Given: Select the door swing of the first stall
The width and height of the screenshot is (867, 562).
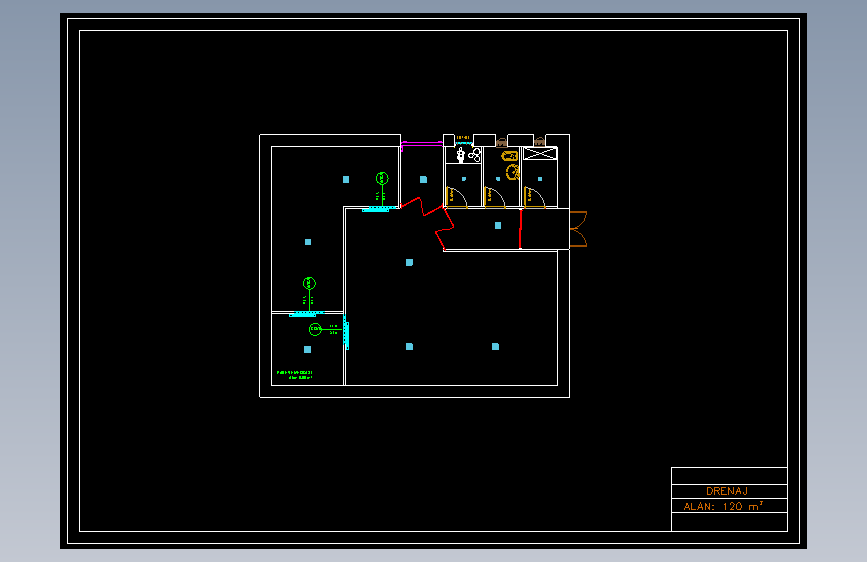Looking at the screenshot, I should click(x=456, y=197).
